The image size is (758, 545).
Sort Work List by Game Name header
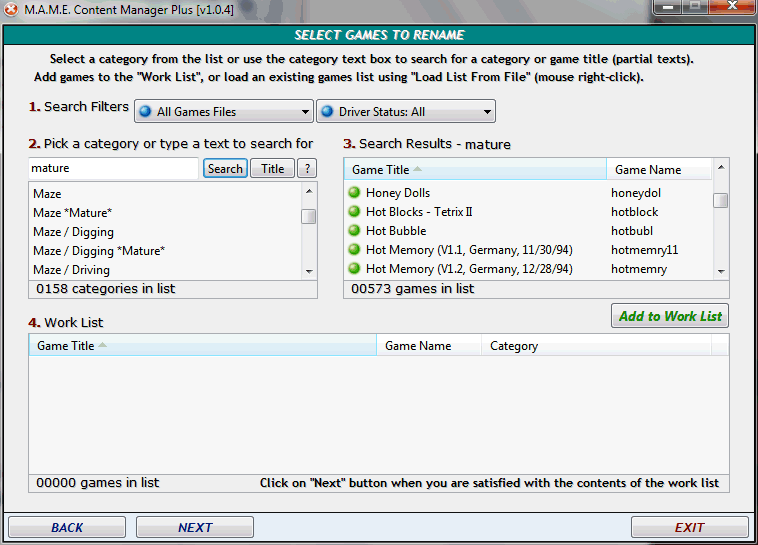pos(429,345)
